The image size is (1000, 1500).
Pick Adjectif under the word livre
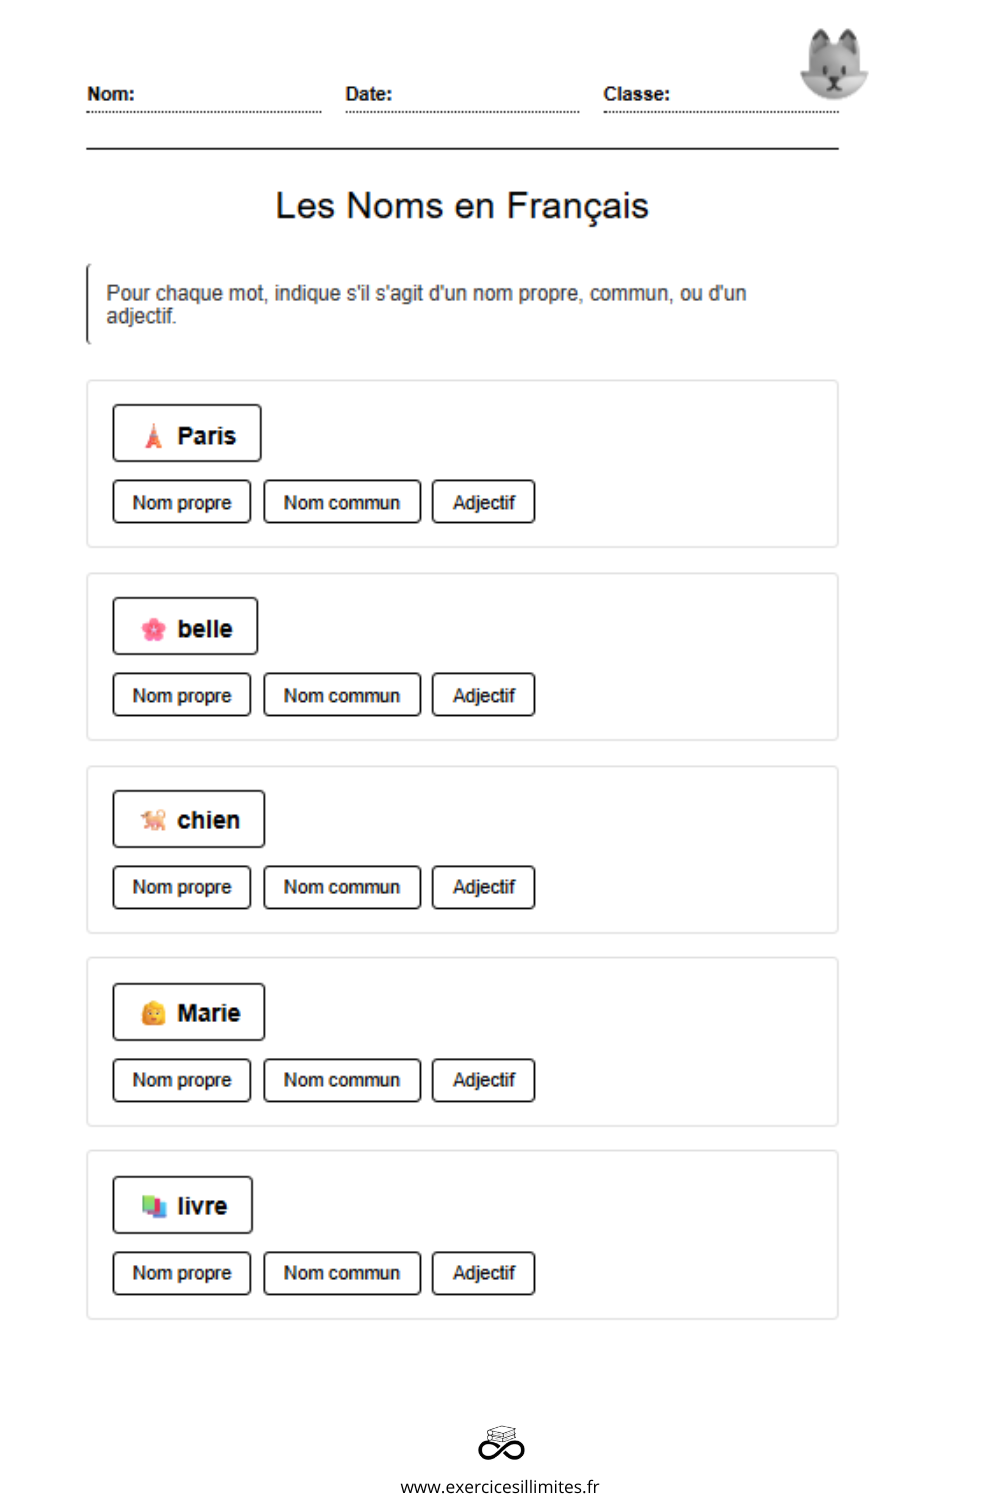click(x=483, y=1273)
